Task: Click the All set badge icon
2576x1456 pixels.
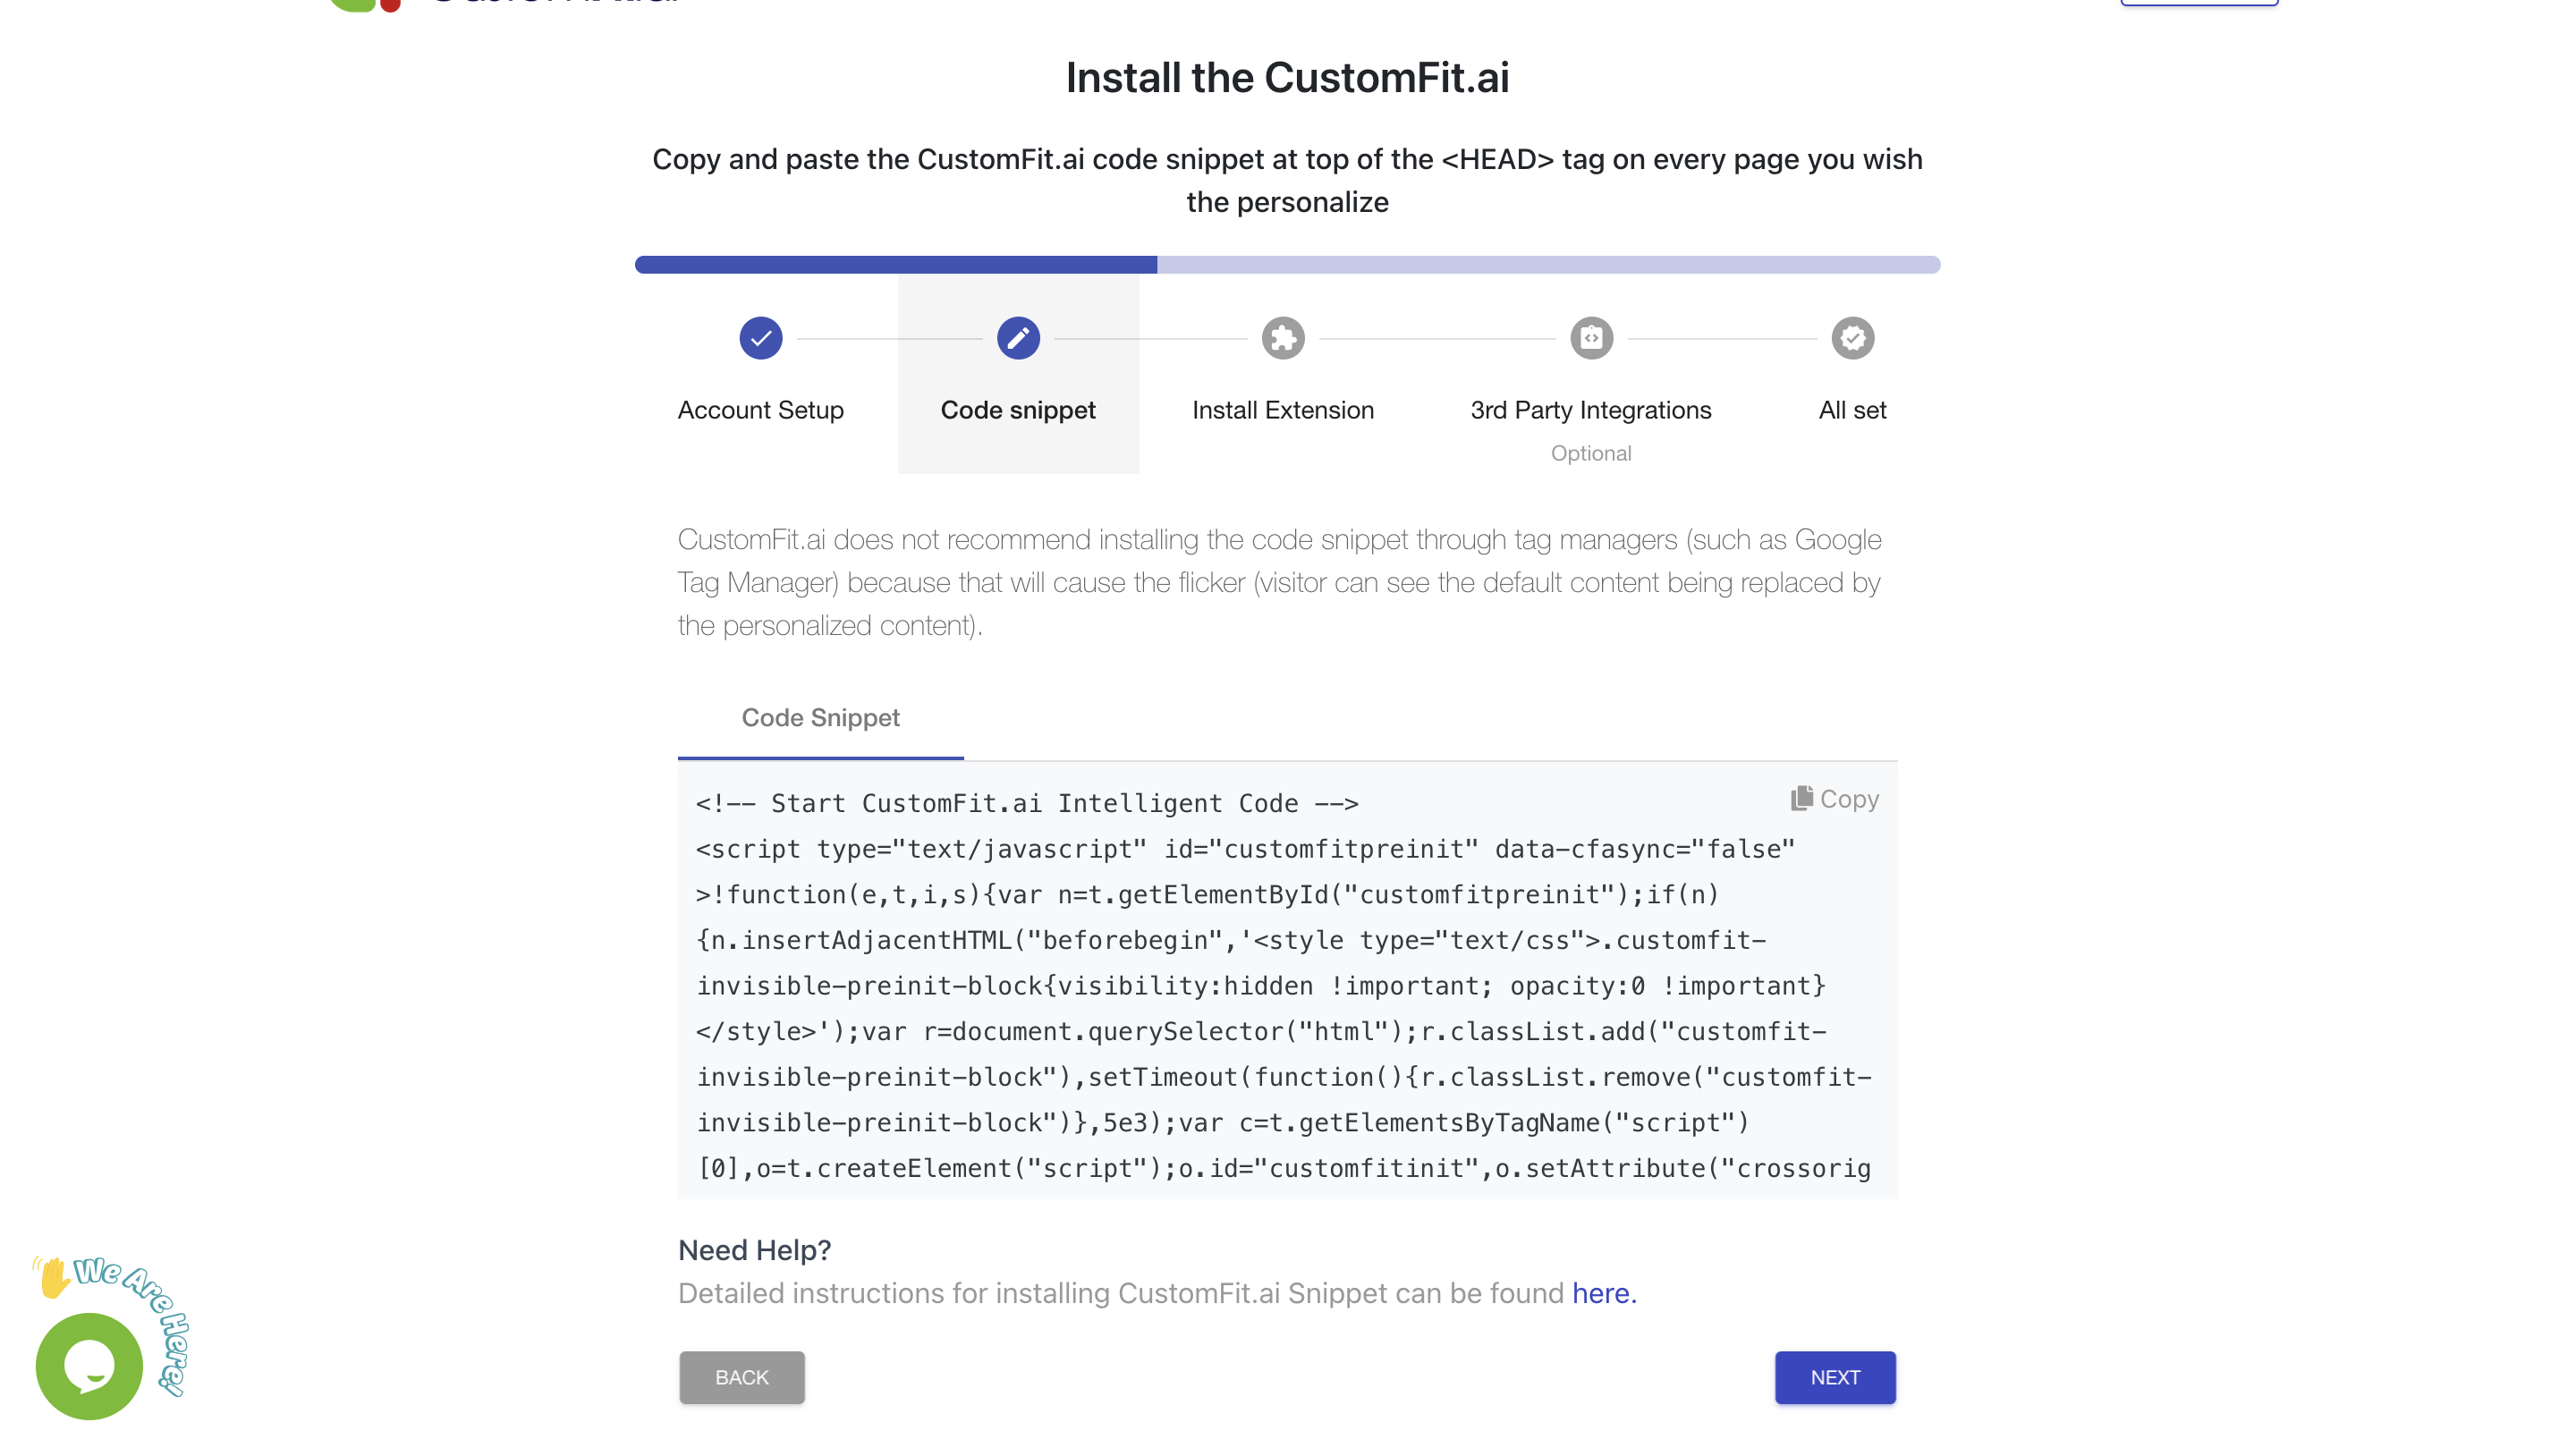Action: point(1852,338)
